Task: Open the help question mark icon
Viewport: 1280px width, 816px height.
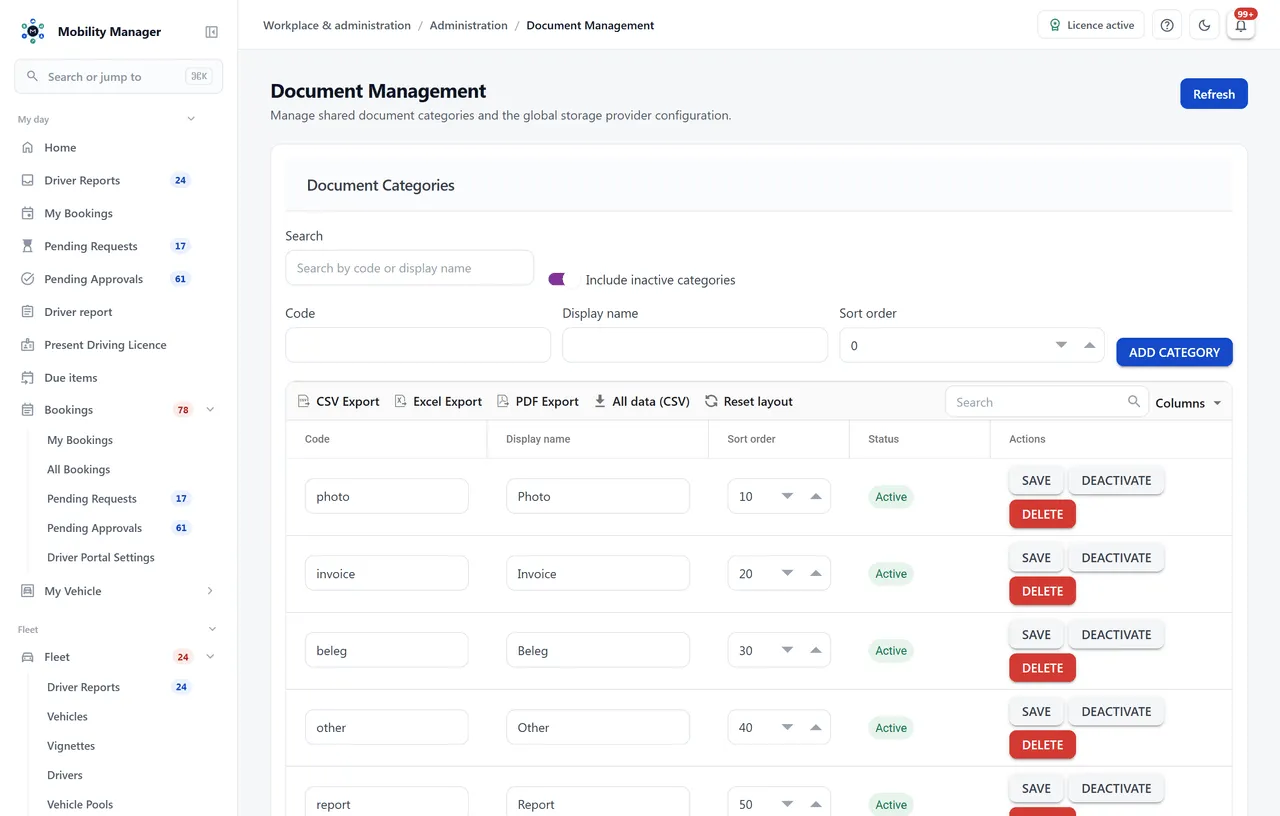Action: (x=1167, y=25)
